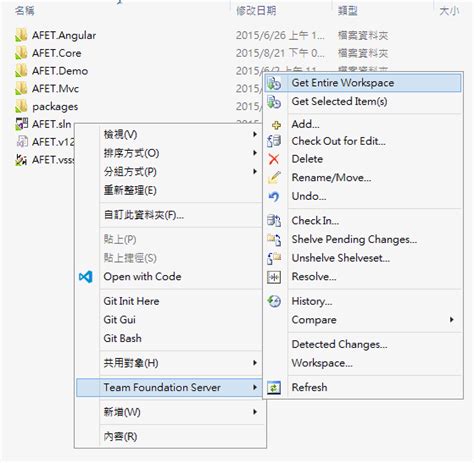Expand the 共用對象(H) submenu arrow

[x=255, y=363]
